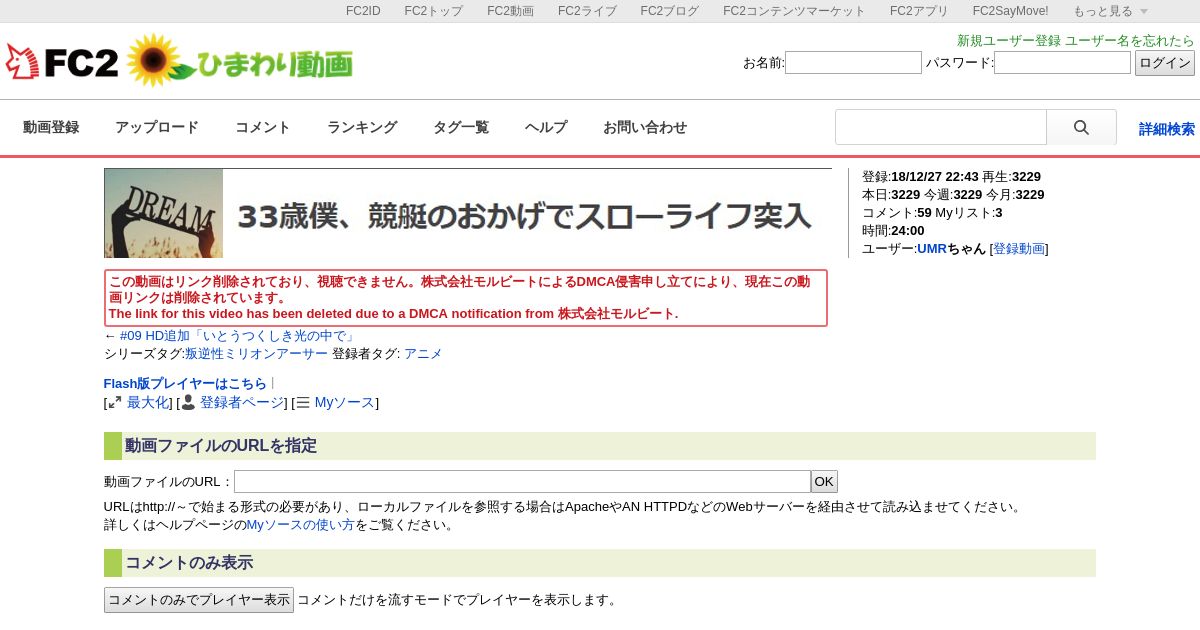This screenshot has height=630, width=1200.
Task: Open 登録者ページ link
Action: click(x=242, y=402)
